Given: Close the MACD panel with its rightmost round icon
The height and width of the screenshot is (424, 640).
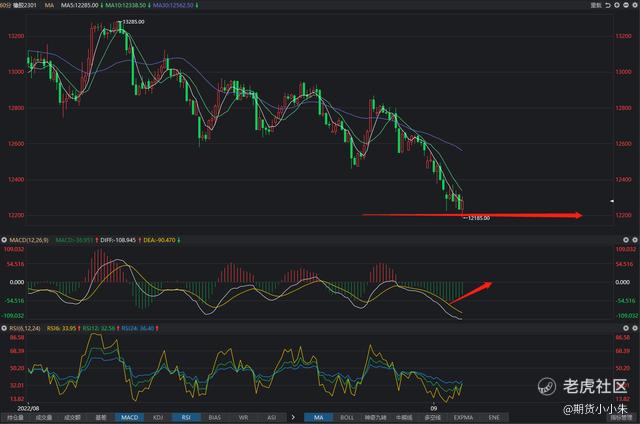Looking at the screenshot, I should click(635, 240).
